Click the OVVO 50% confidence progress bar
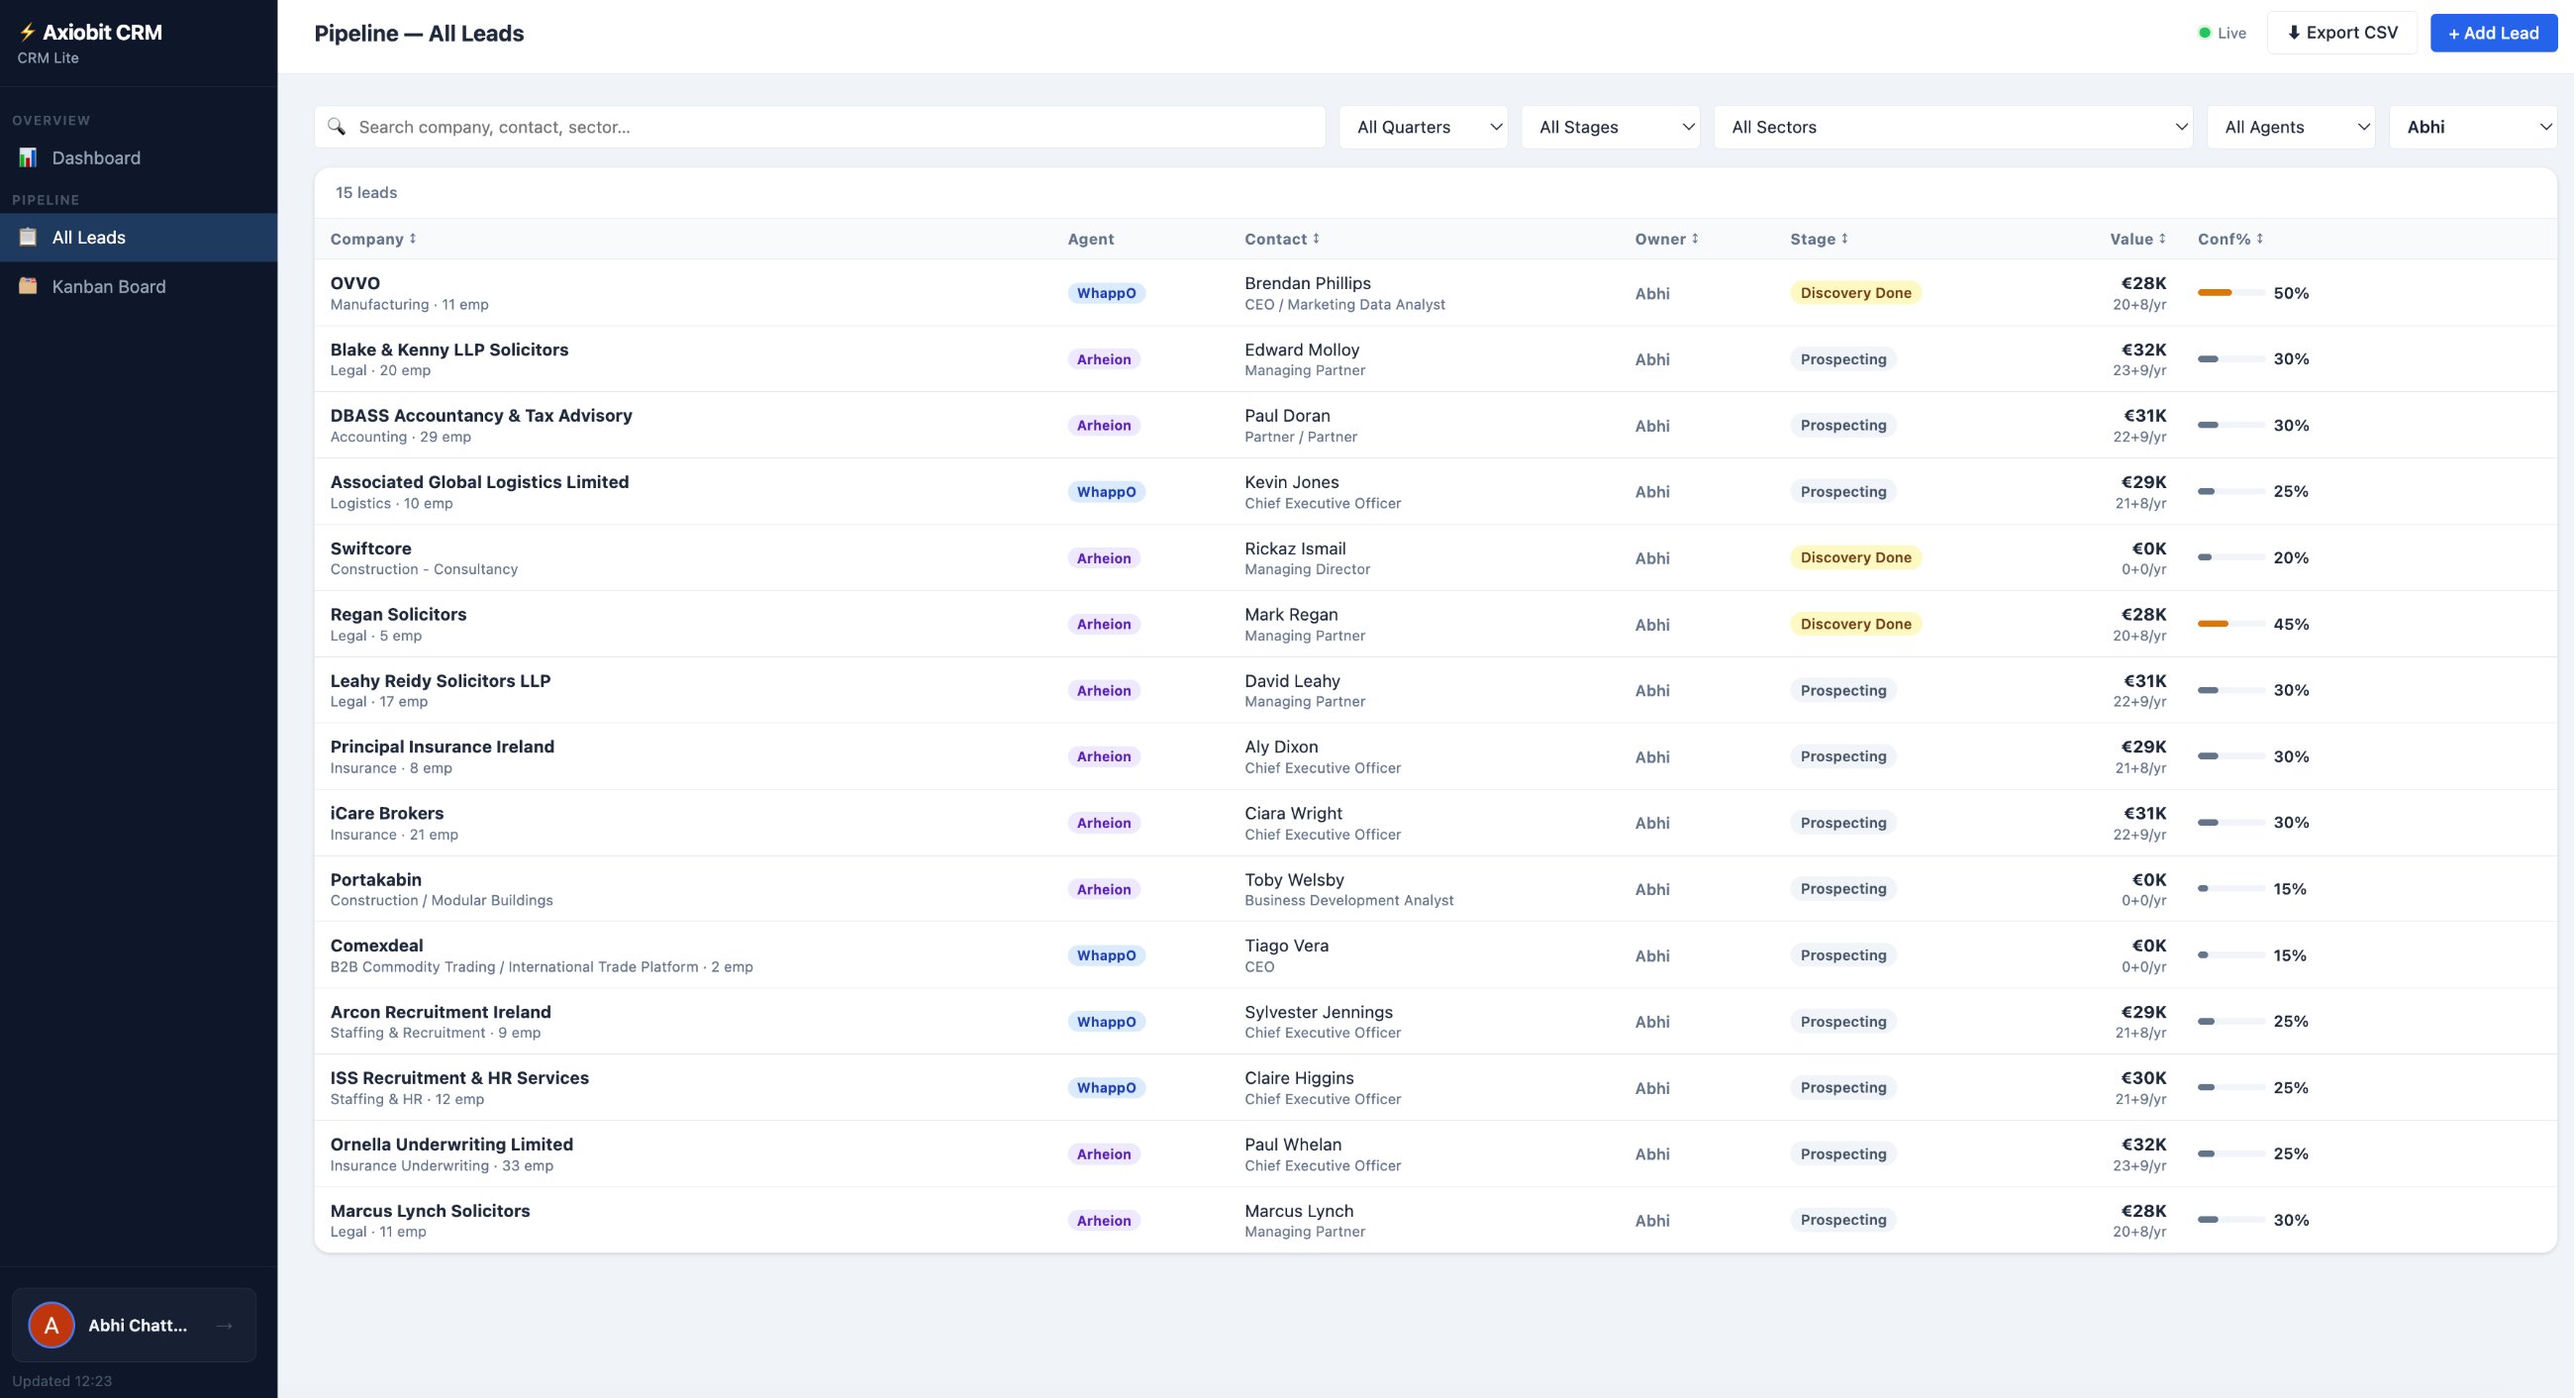Viewport: 2574px width, 1398px height. pos(2230,293)
